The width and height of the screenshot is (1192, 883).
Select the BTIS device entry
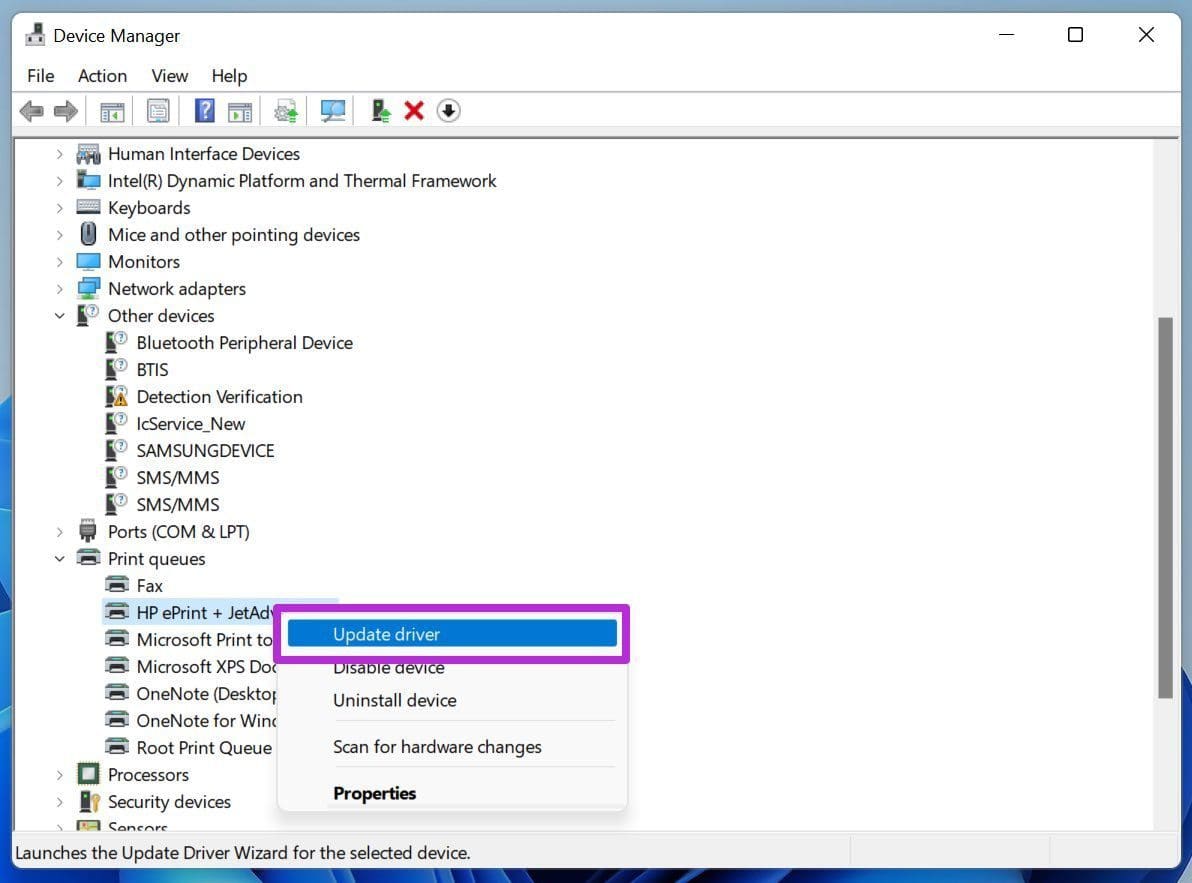coord(152,369)
